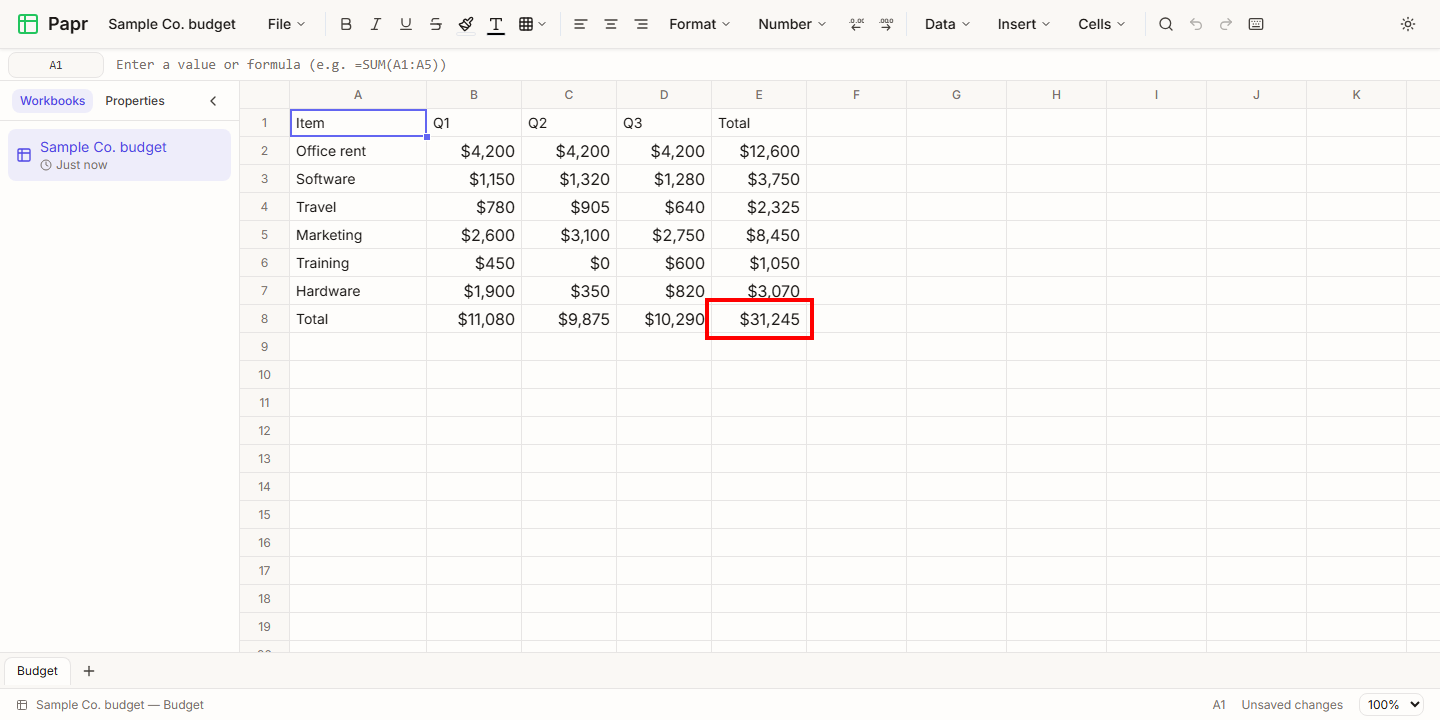Open the fill color paint bucket

click(466, 24)
